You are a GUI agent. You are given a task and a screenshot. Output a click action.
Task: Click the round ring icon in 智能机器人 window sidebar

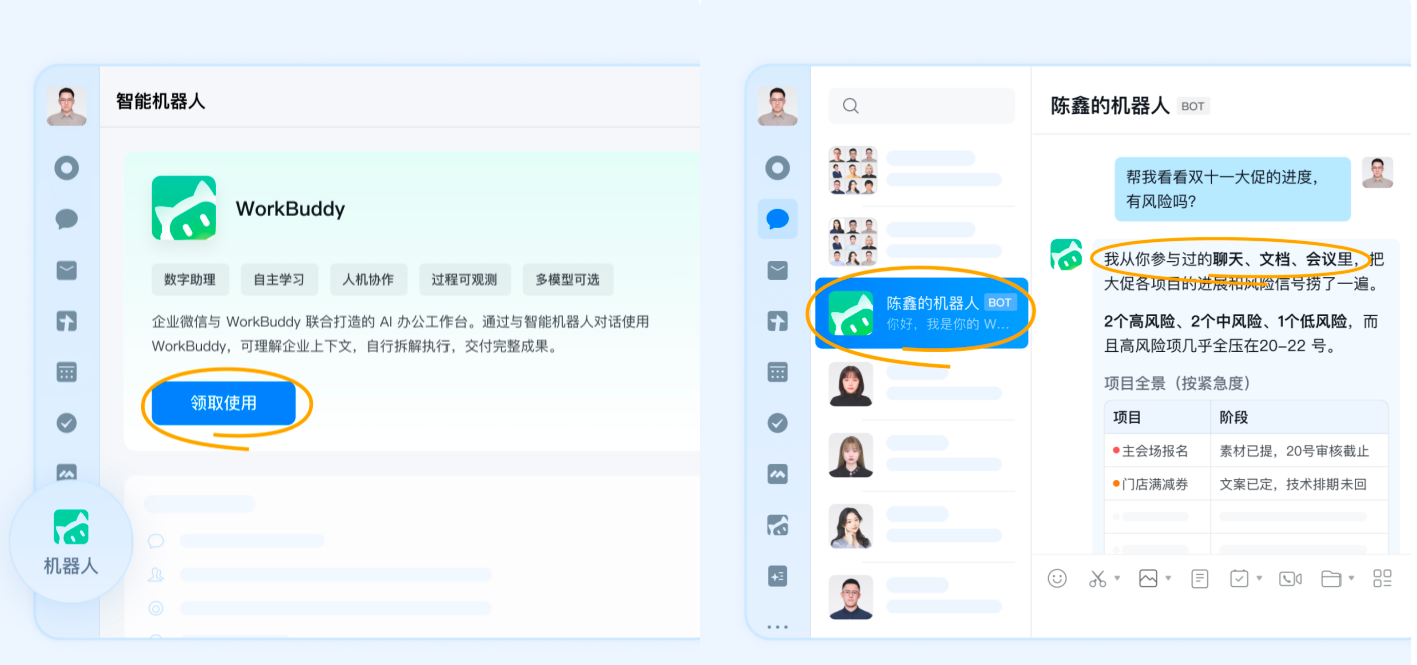click(x=67, y=168)
